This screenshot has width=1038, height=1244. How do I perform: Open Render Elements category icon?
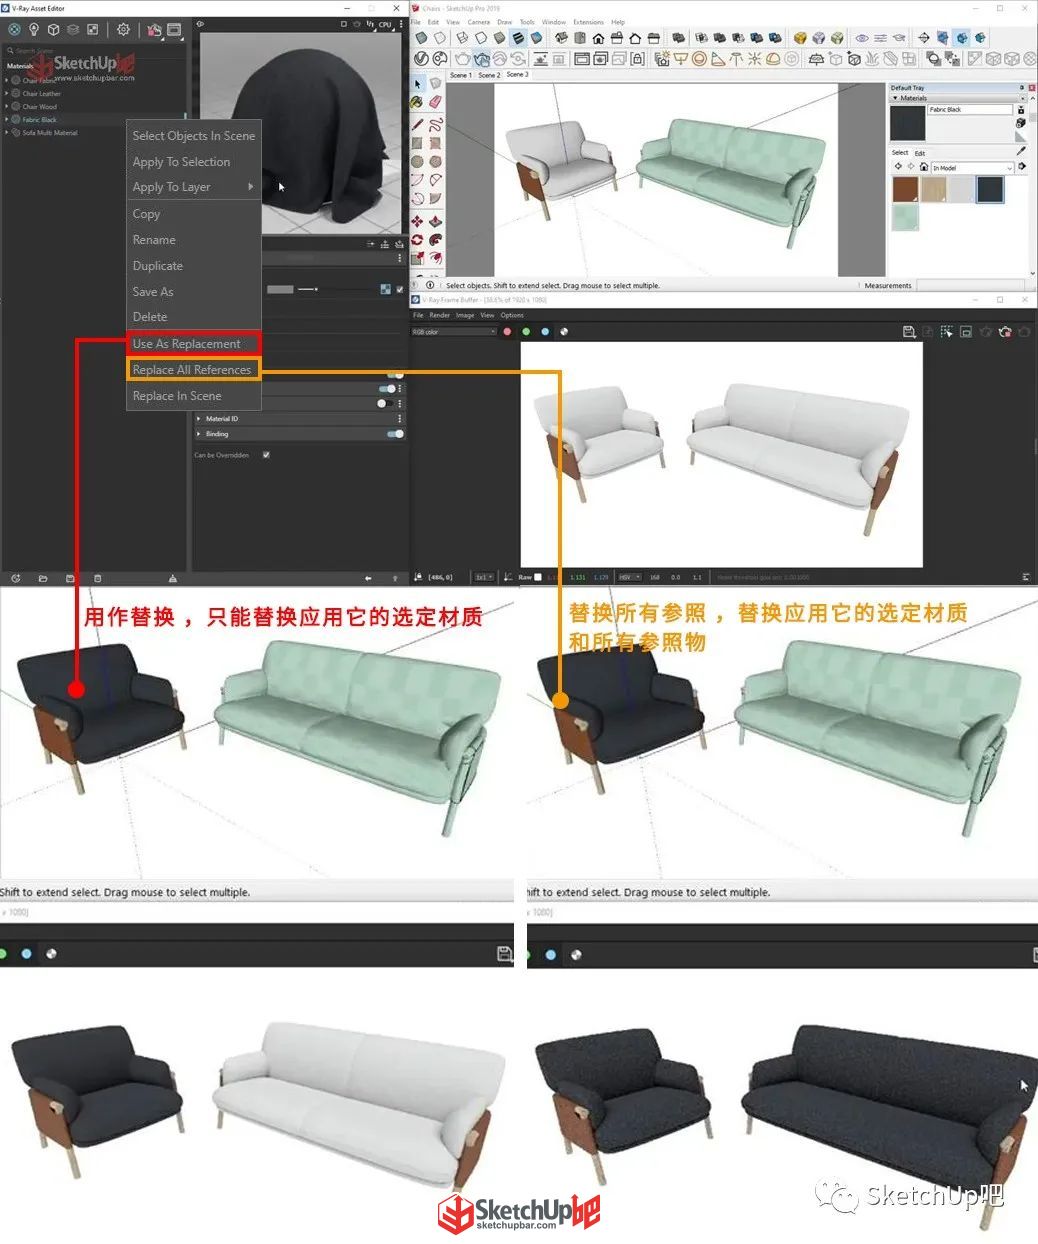click(73, 29)
